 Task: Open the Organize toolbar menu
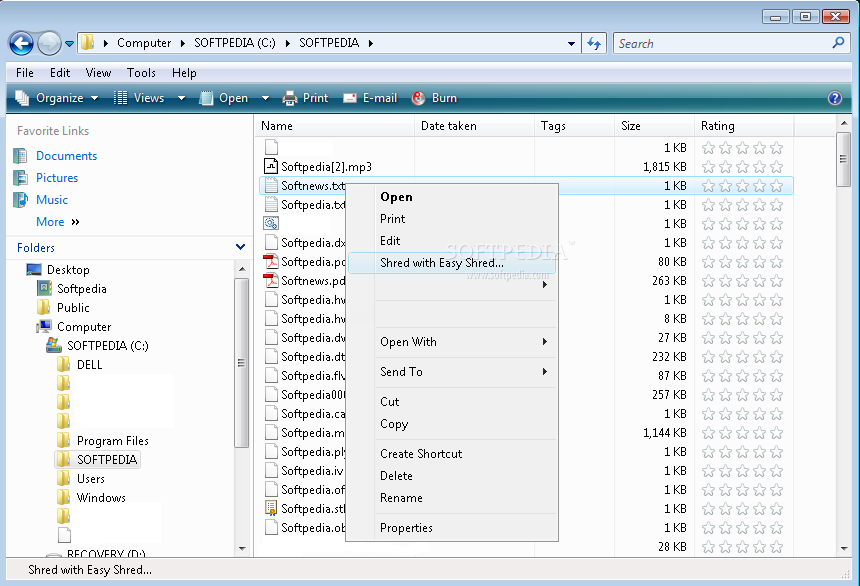56,98
